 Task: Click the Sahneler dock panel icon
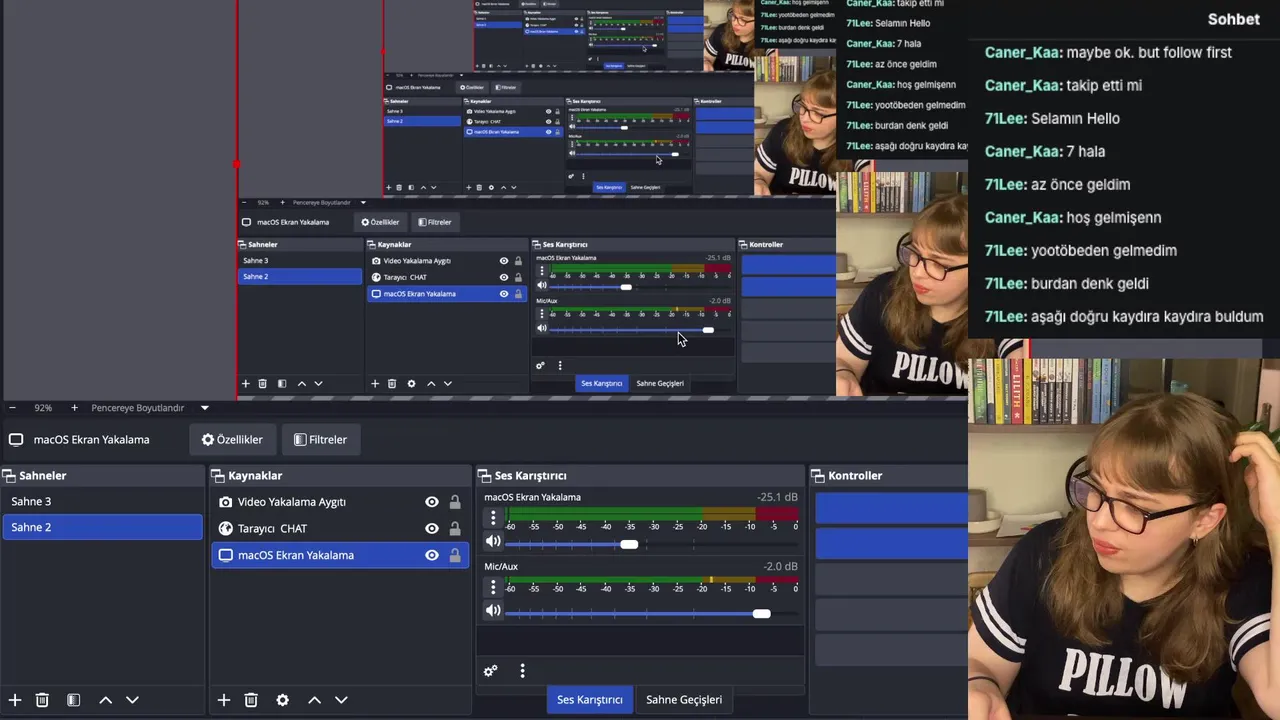[x=9, y=476]
